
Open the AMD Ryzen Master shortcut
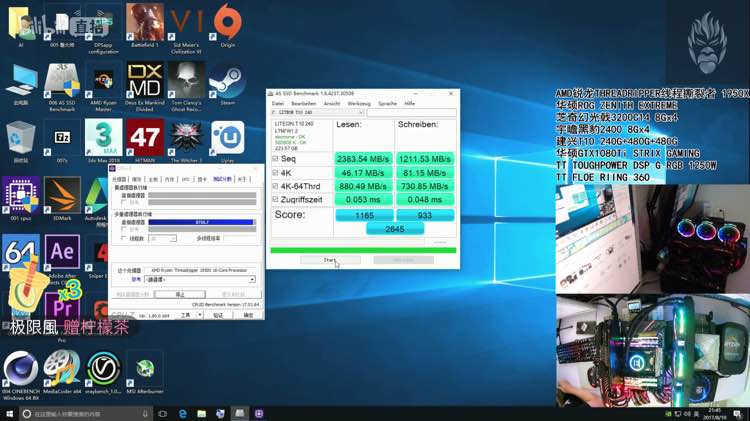pos(103,87)
